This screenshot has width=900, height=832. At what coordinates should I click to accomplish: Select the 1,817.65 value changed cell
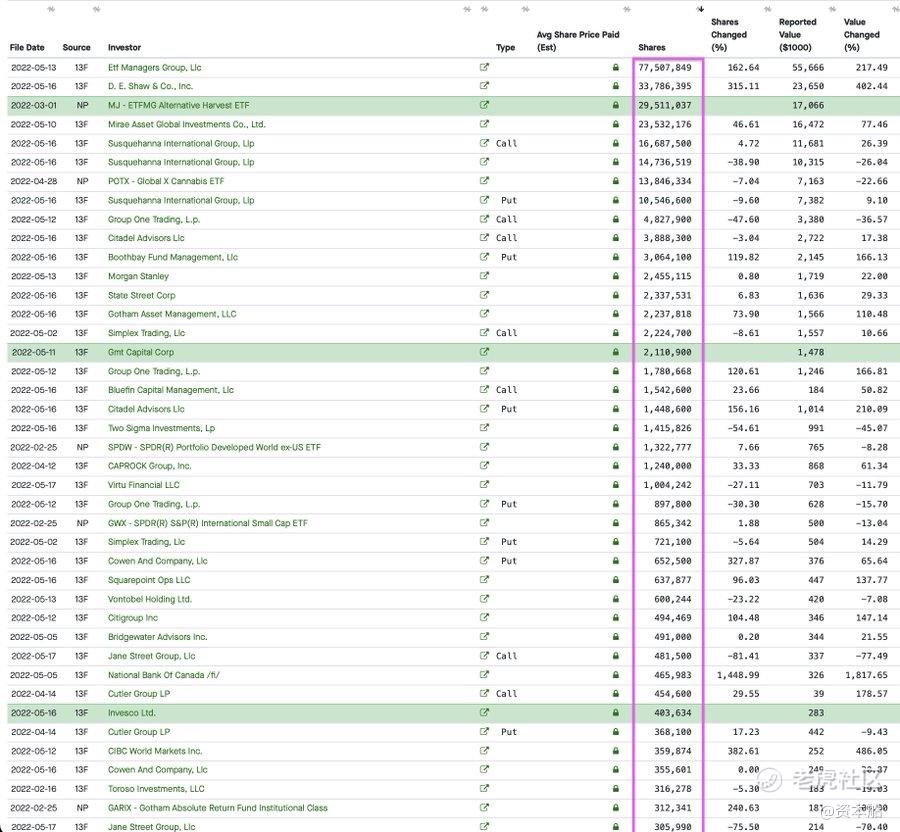click(x=866, y=675)
